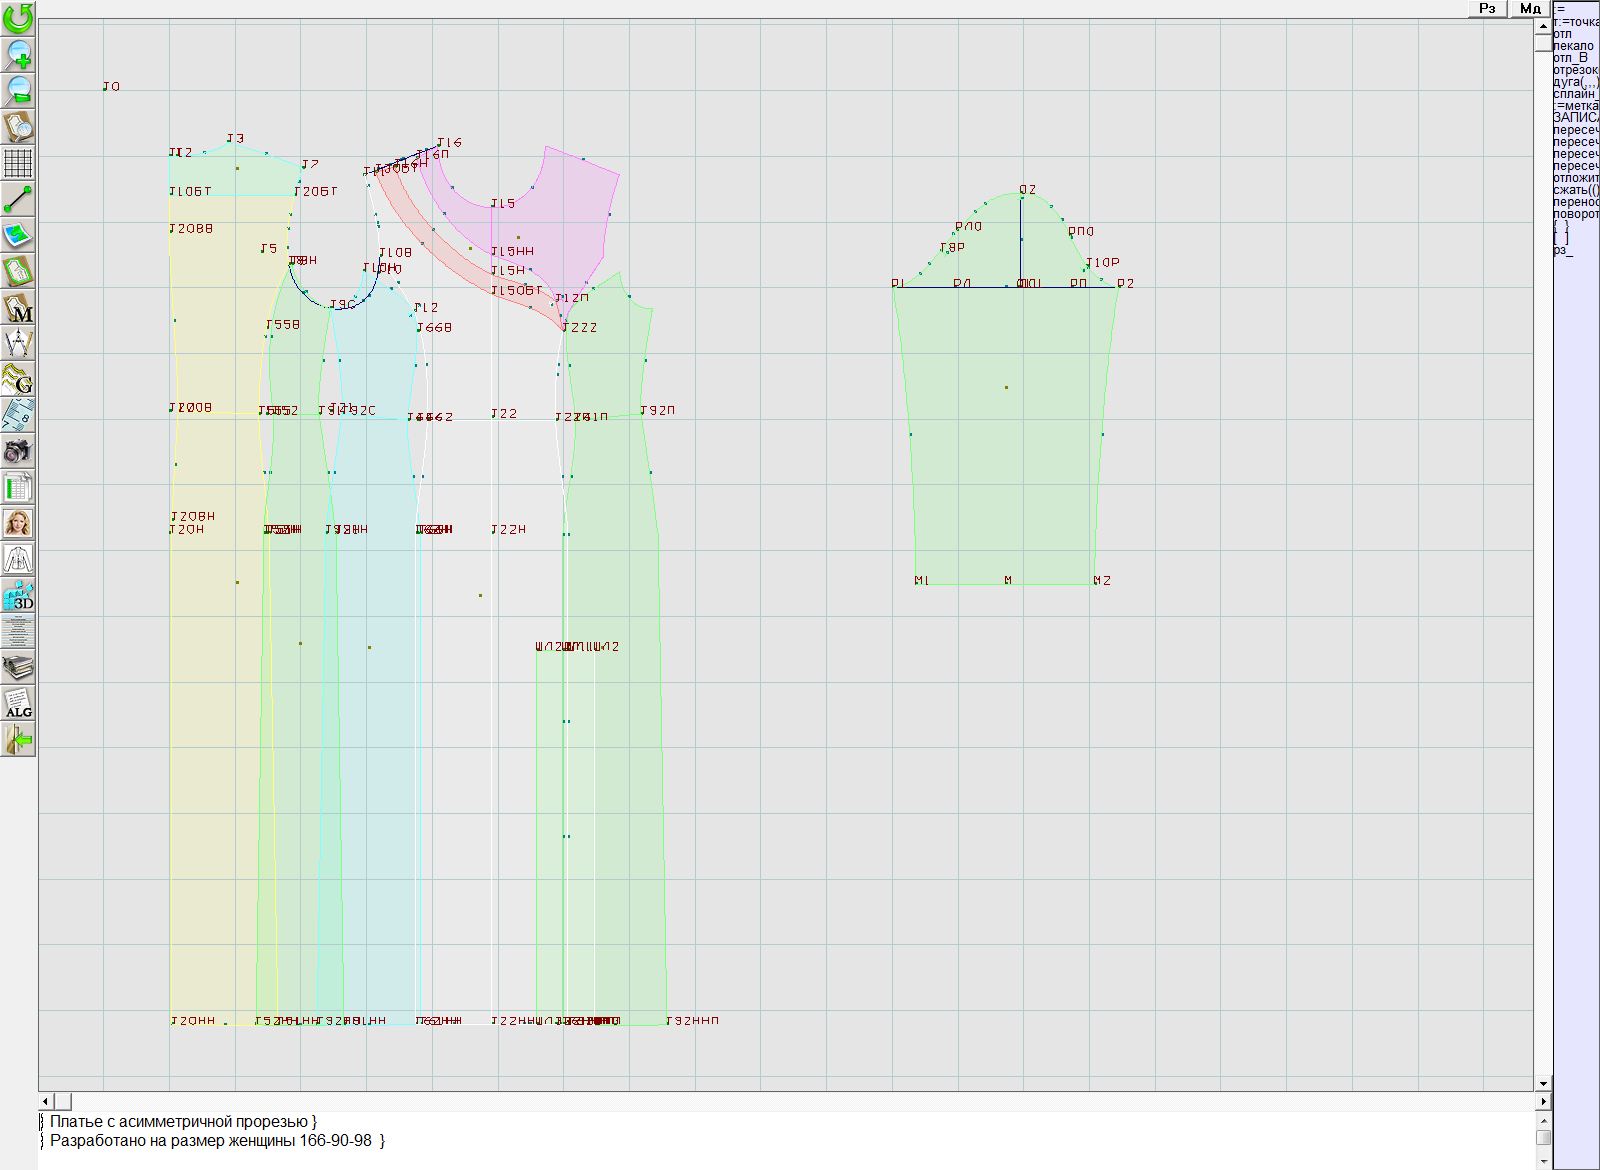Image resolution: width=1600 pixels, height=1170 pixels.
Task: Open the jacket technical sketch icon
Action: tap(18, 559)
